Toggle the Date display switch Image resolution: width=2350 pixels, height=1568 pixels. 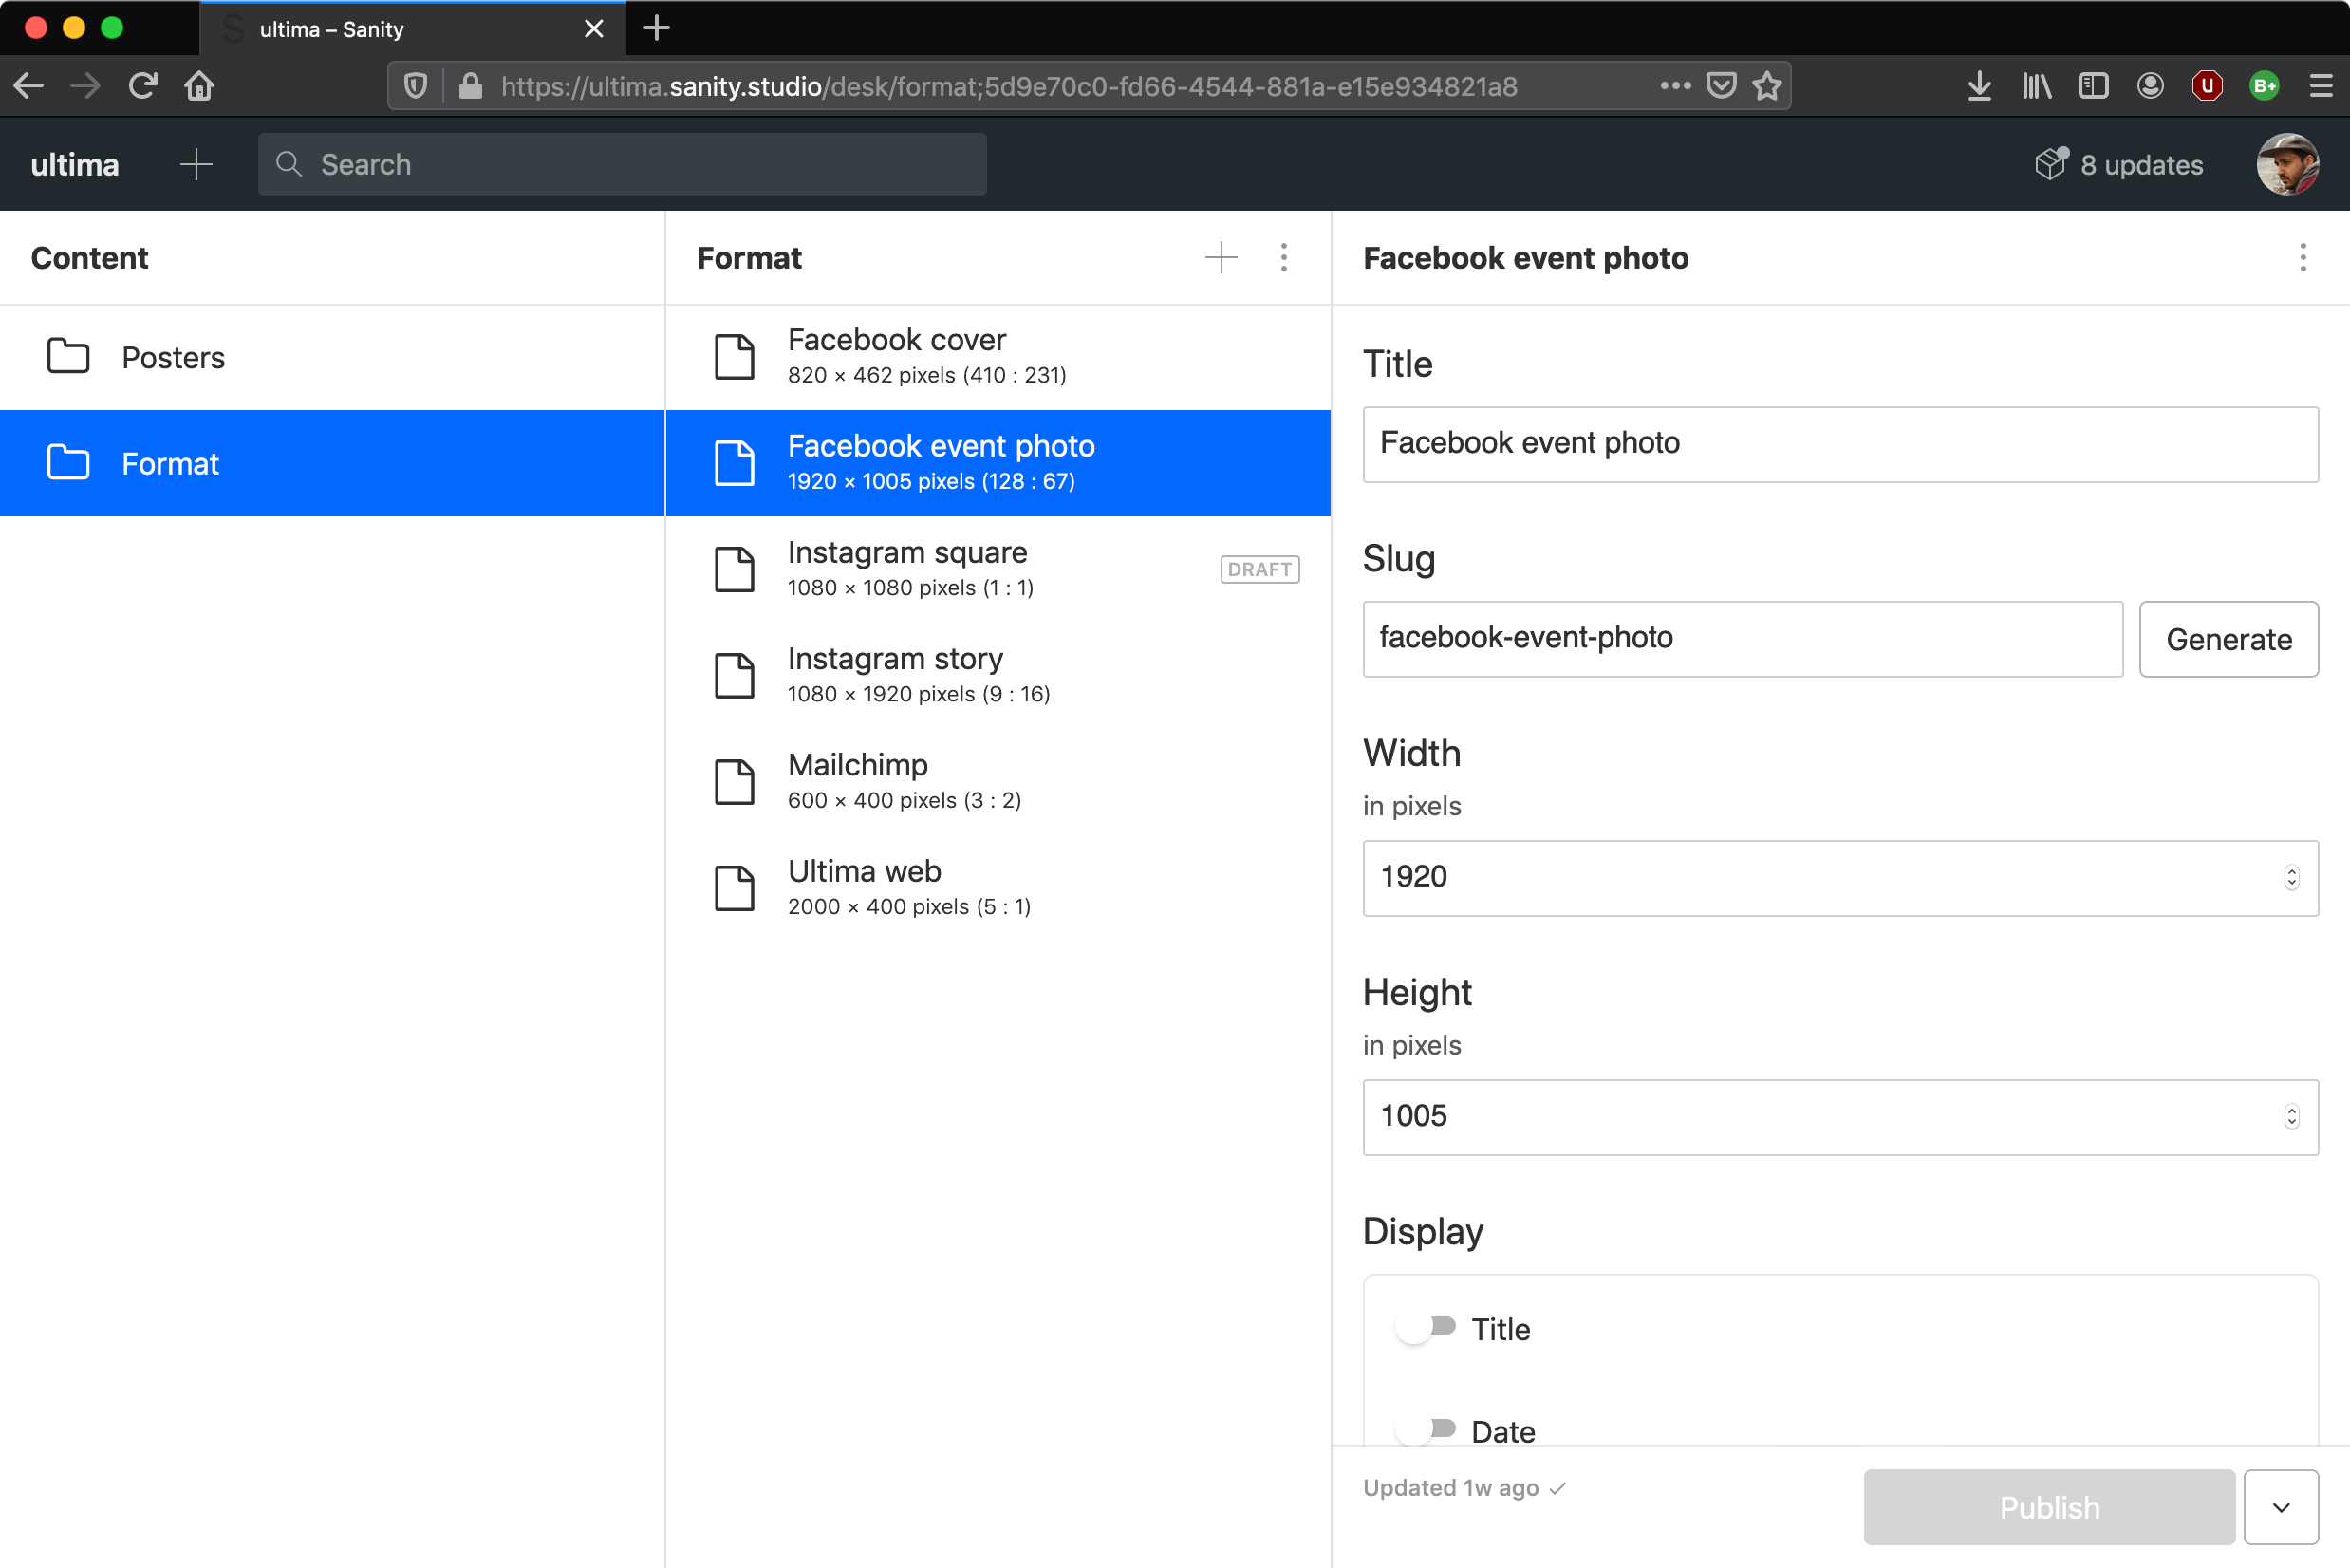pos(1426,1430)
